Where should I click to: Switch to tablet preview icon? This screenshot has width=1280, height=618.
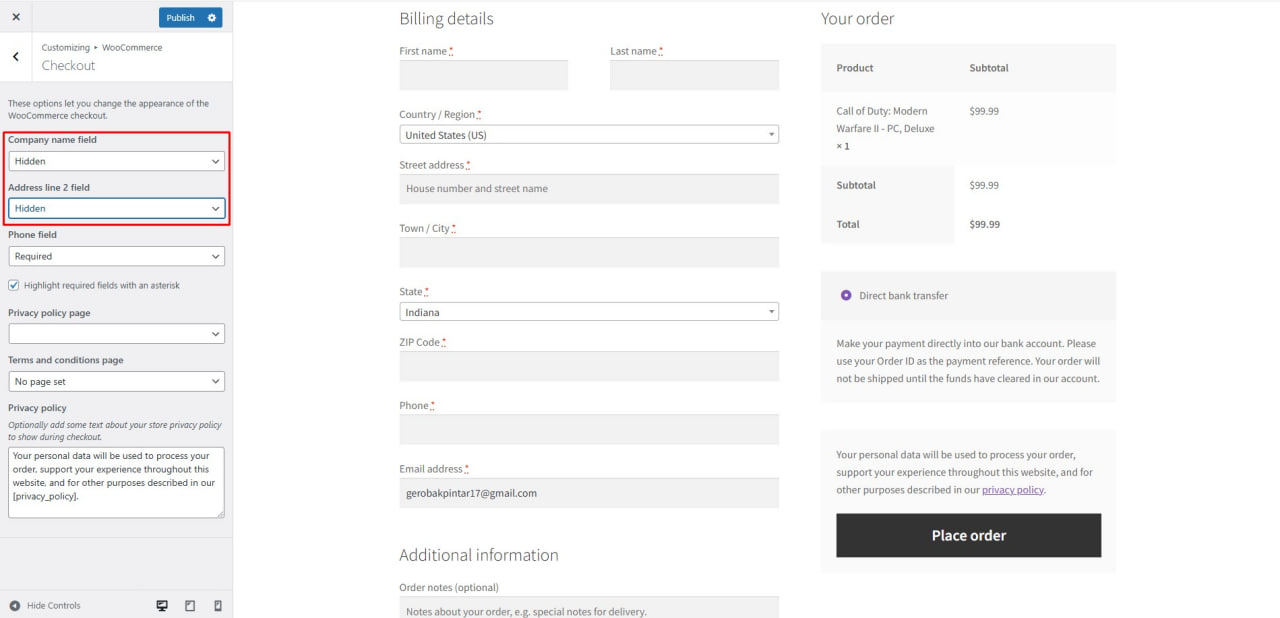point(190,606)
